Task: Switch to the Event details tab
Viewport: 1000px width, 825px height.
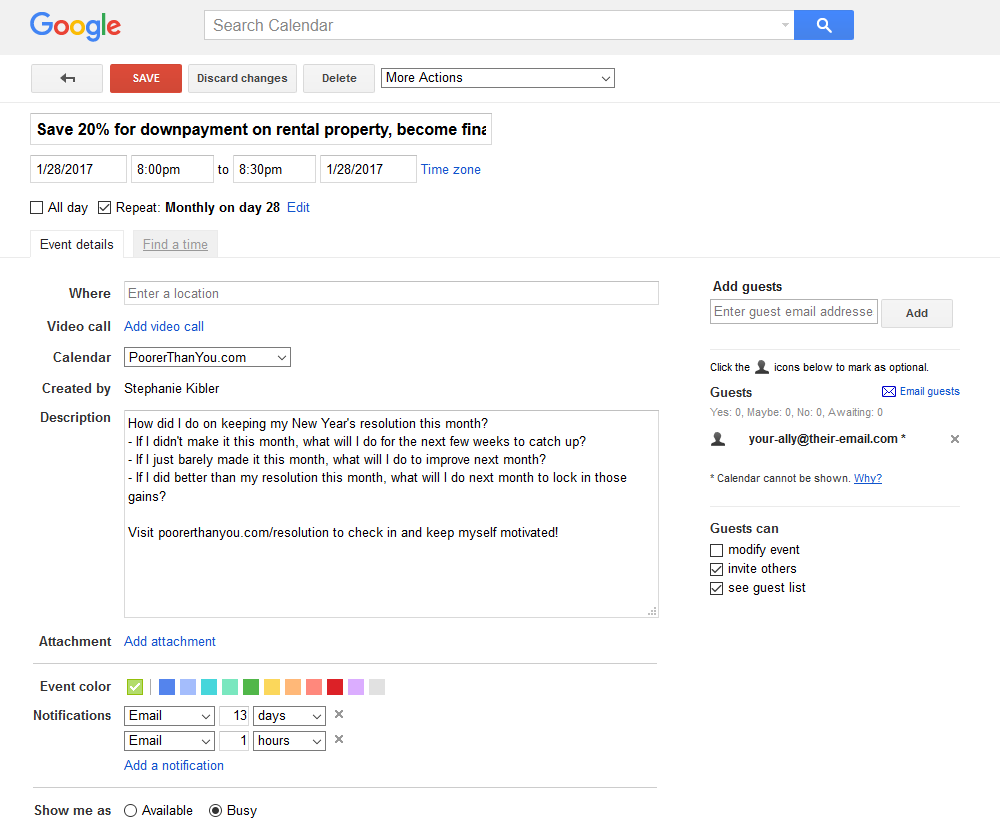Action: pyautogui.click(x=77, y=245)
